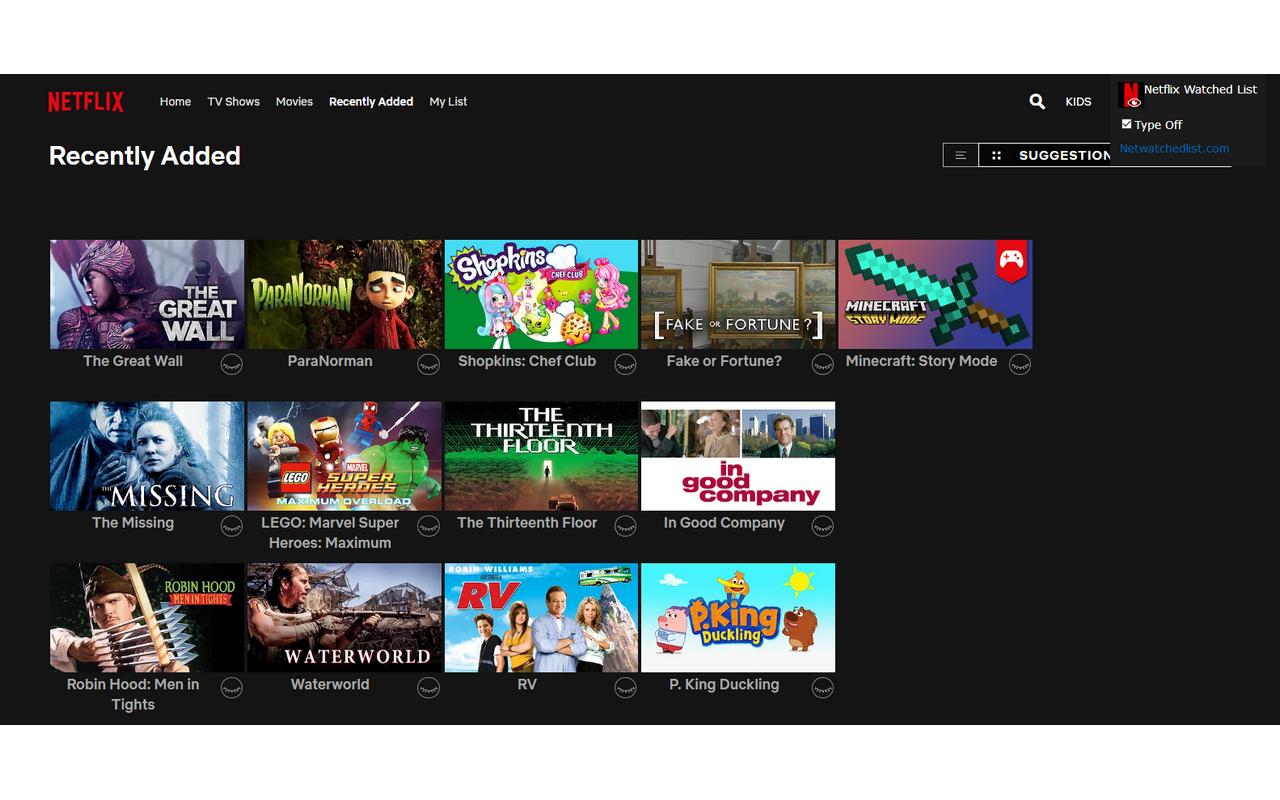The width and height of the screenshot is (1280, 800).
Task: Open The Great Wall poster thumbnail
Action: [x=147, y=294]
